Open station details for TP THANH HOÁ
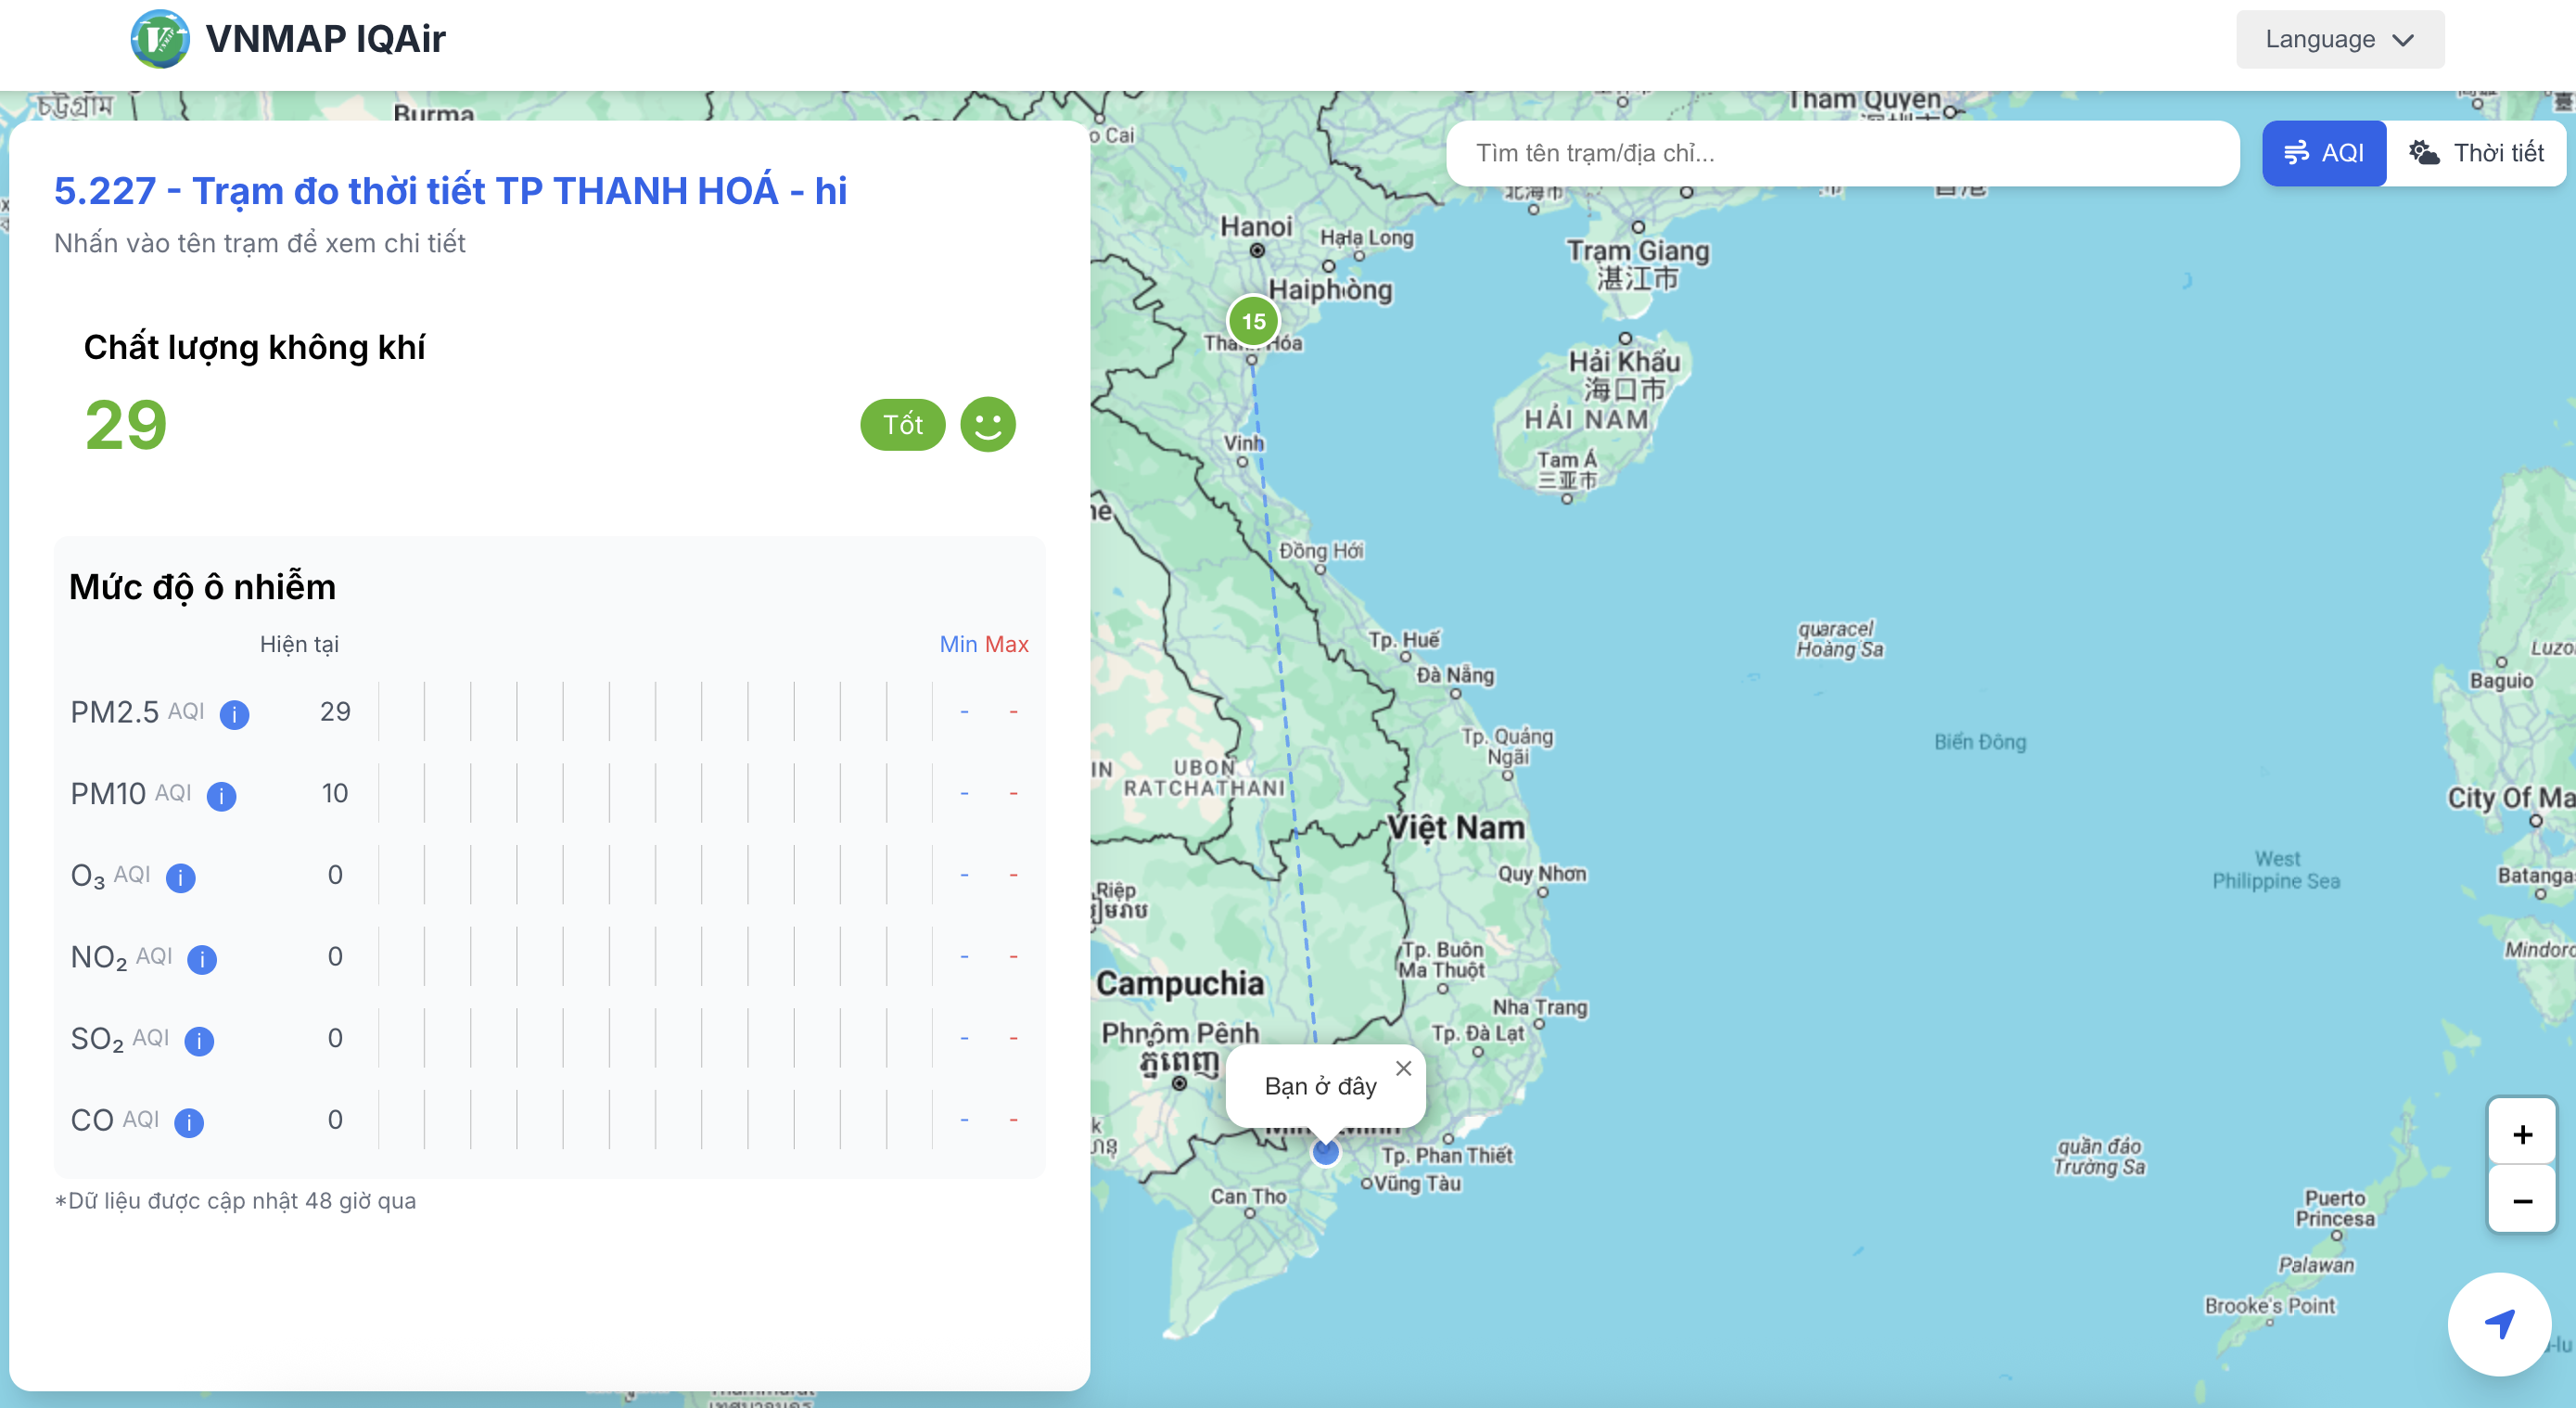 tap(449, 190)
